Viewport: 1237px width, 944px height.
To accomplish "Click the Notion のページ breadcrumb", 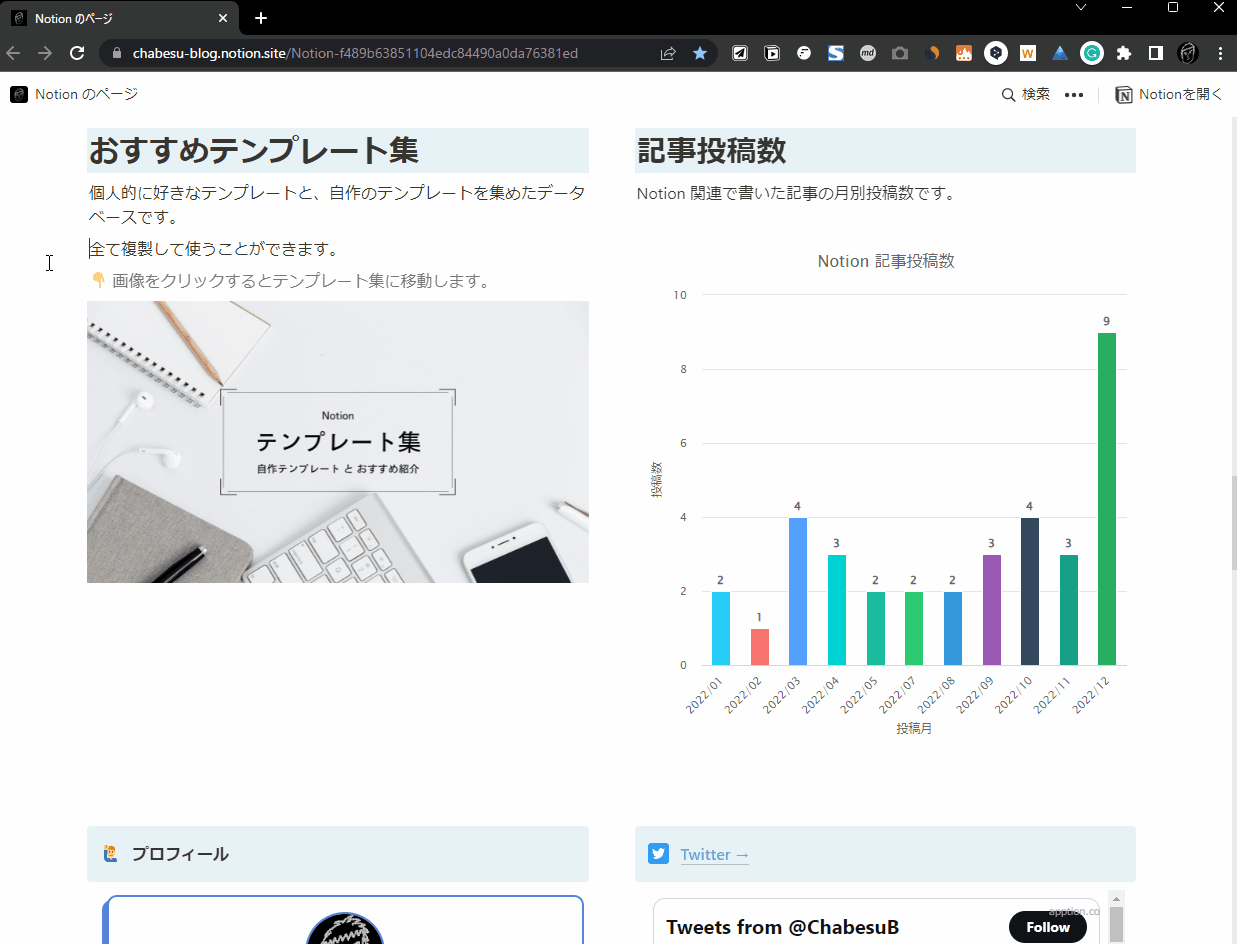I will pos(86,94).
